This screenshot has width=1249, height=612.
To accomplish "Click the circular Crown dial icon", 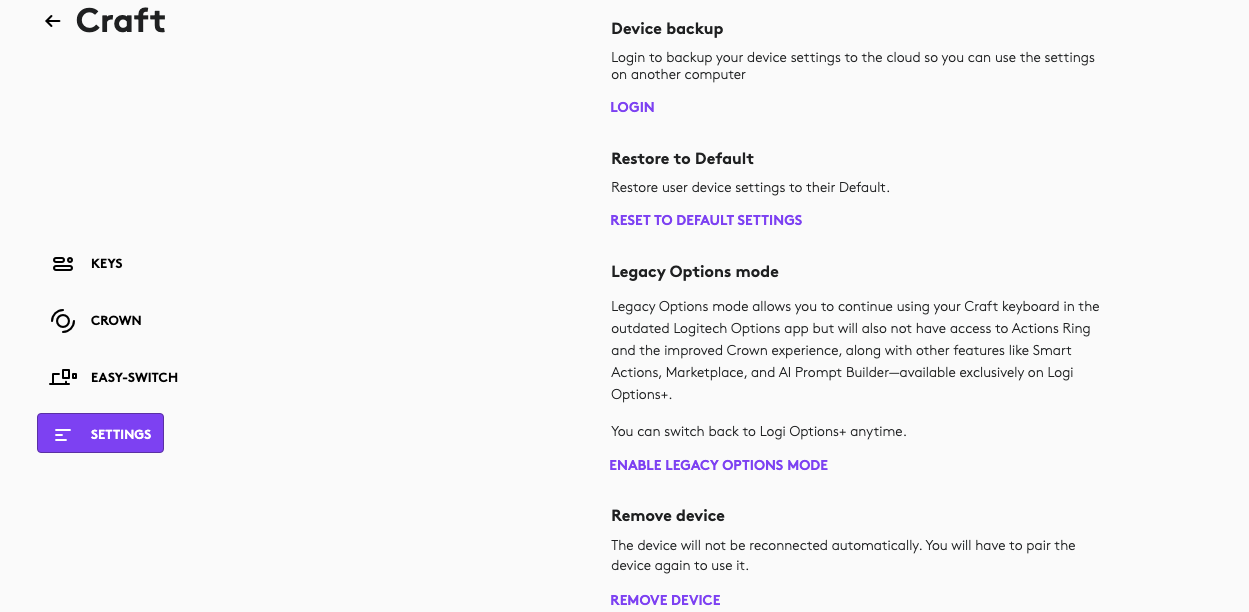I will [x=63, y=321].
